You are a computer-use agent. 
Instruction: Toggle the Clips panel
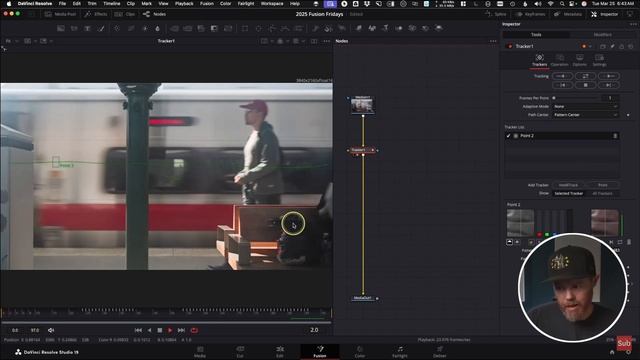[x=125, y=14]
